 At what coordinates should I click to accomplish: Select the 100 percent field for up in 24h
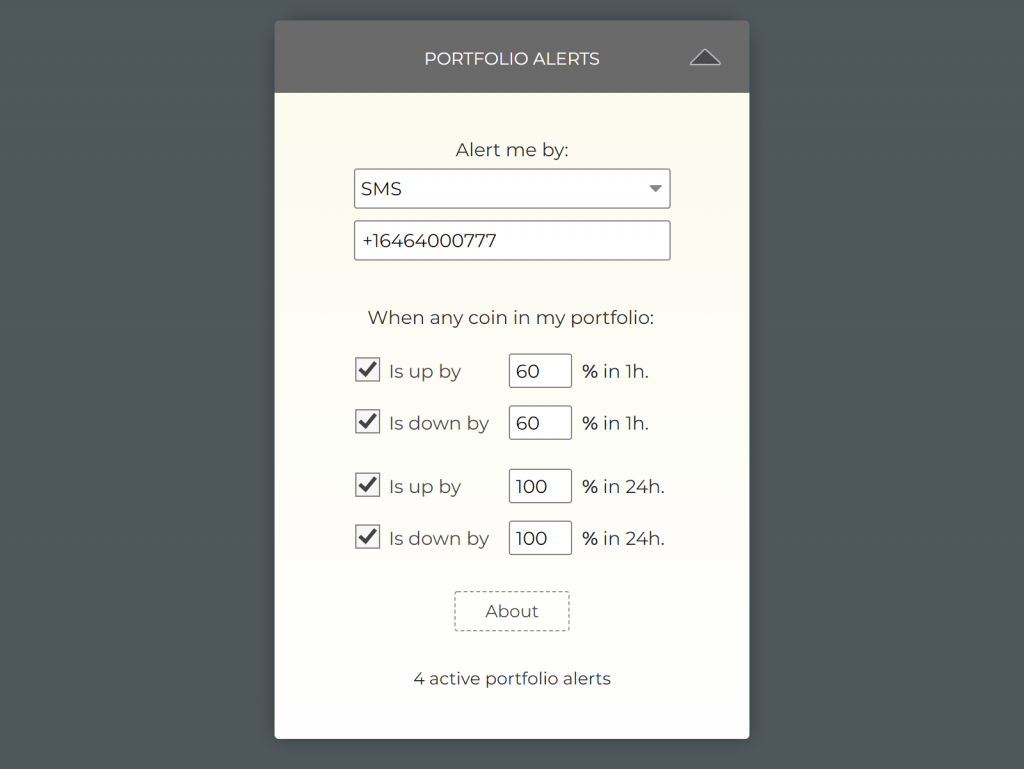540,486
